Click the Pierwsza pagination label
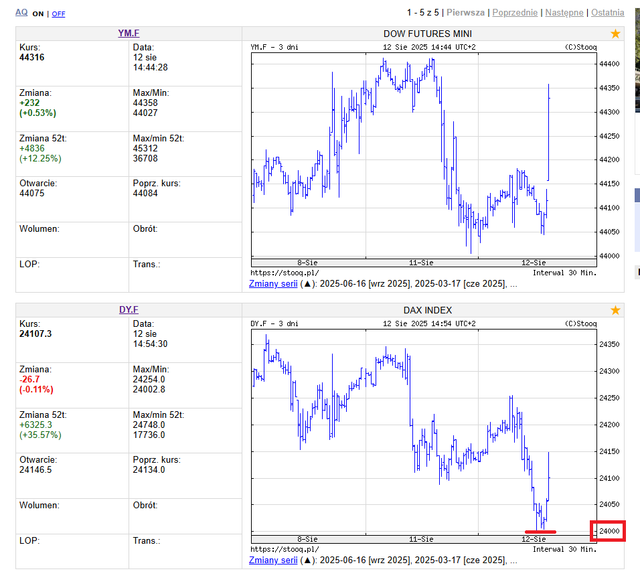 (x=465, y=13)
